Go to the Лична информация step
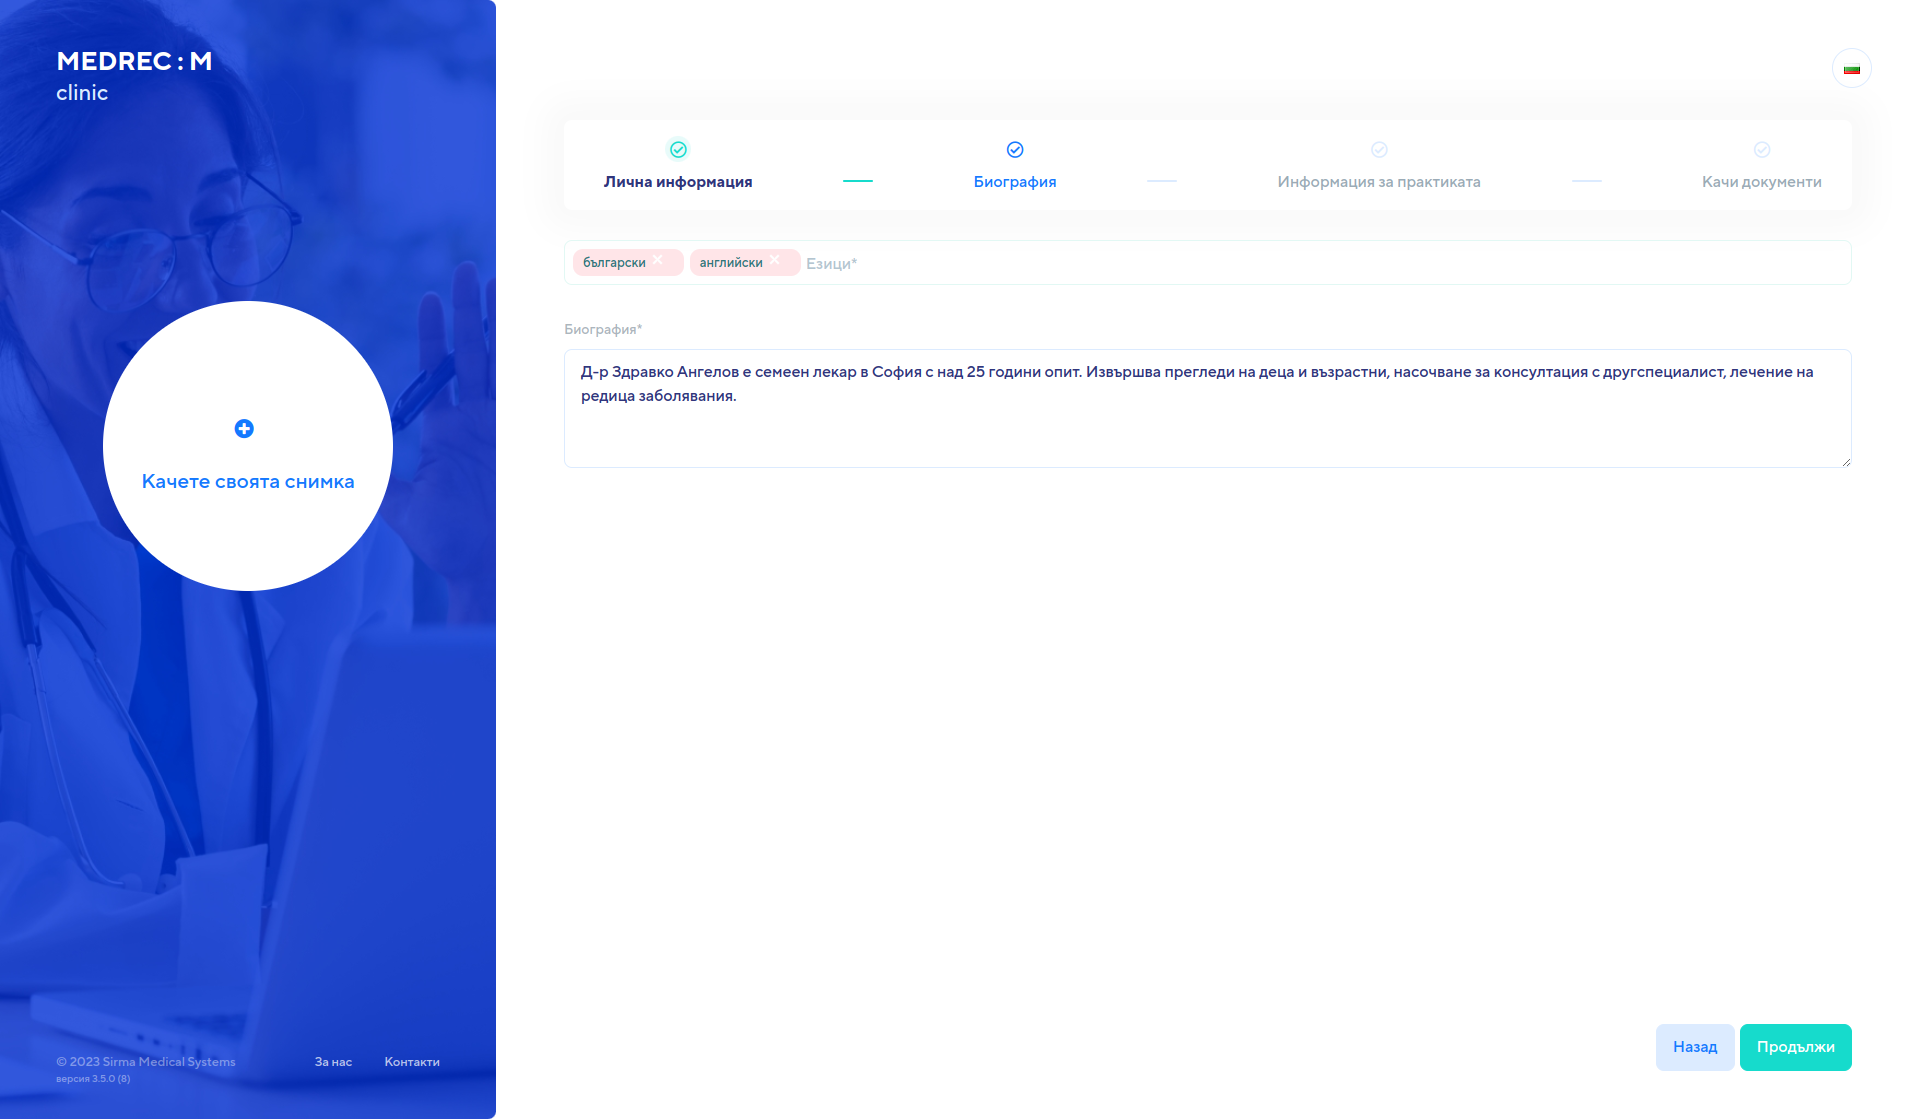1920x1119 pixels. [678, 182]
